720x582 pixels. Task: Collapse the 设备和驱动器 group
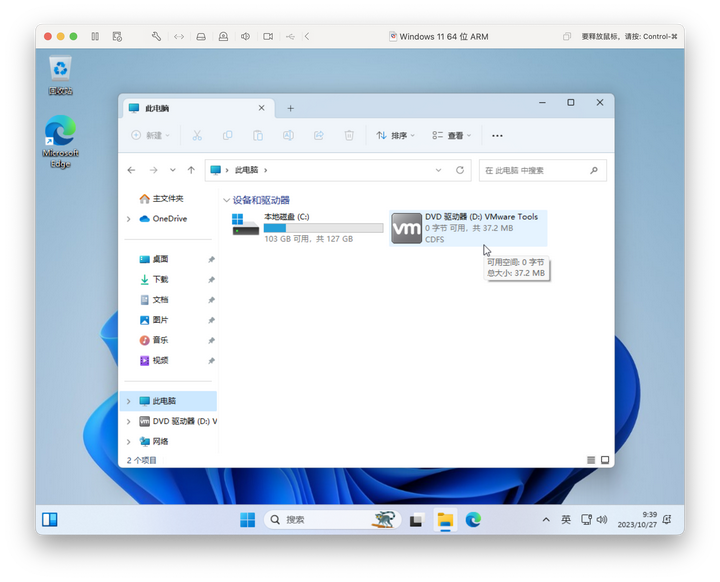pyautogui.click(x=226, y=200)
